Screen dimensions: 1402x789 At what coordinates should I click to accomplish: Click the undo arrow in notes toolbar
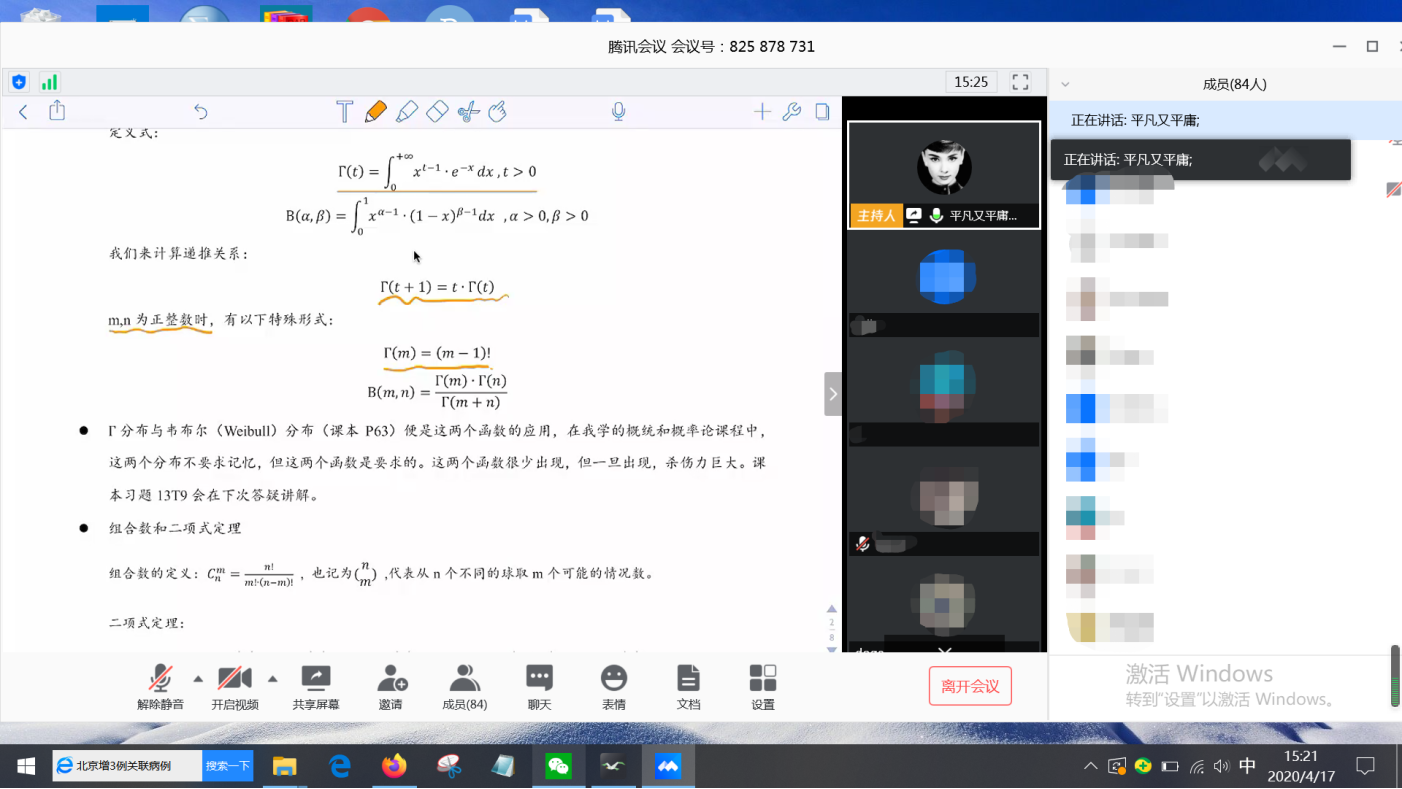(201, 112)
